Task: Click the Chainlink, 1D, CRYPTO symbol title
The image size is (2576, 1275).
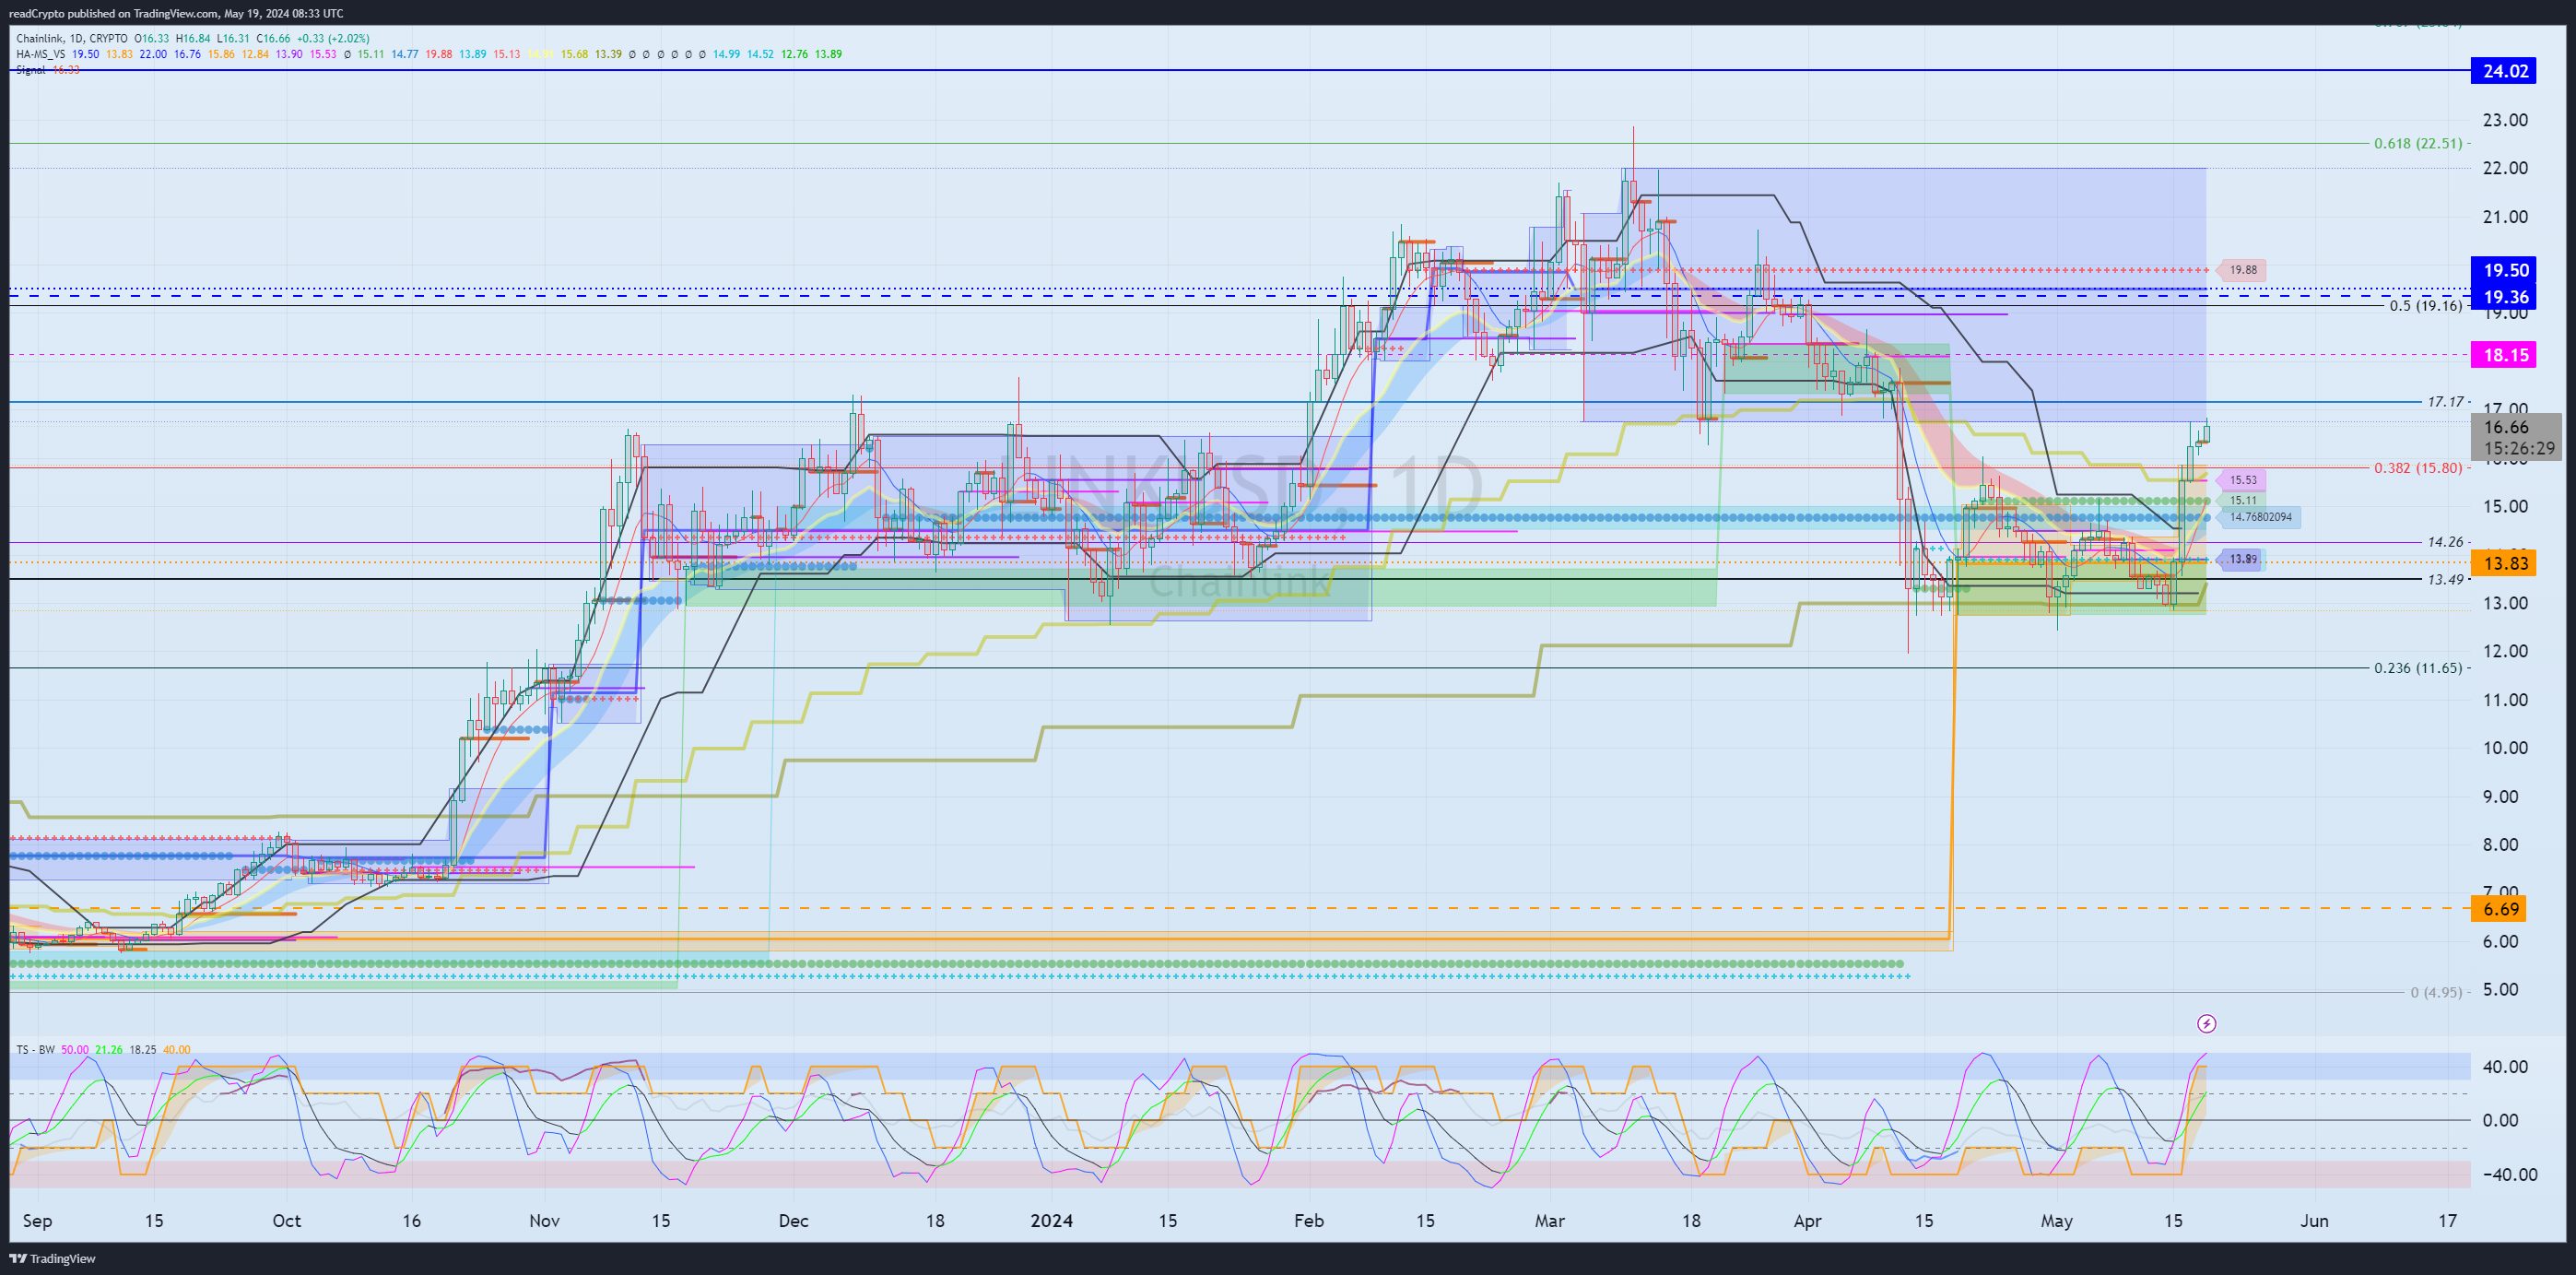Action: pos(72,39)
